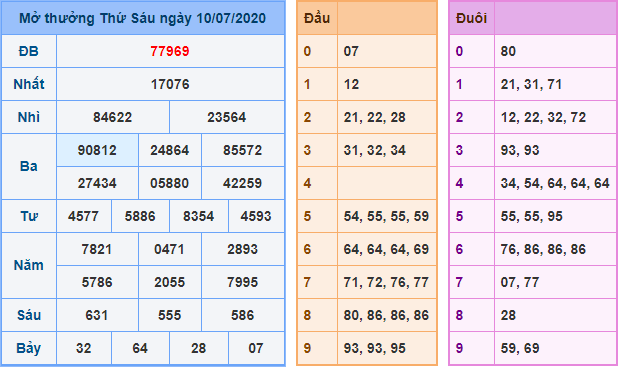
Task: Select fifth prize number 7995
Action: pyautogui.click(x=242, y=283)
